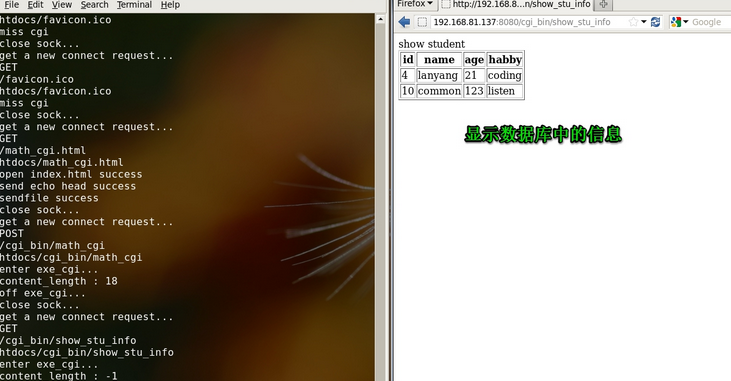Image resolution: width=731 pixels, height=381 pixels.
Task: Click the age cell showing 123
Action: pos(474,91)
